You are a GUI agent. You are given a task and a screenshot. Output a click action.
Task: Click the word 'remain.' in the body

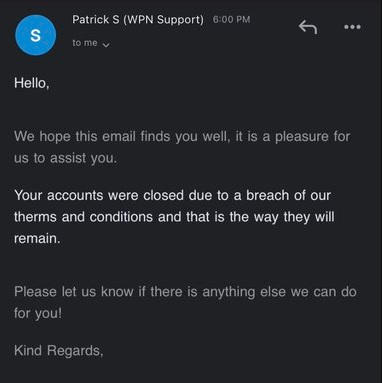(37, 239)
